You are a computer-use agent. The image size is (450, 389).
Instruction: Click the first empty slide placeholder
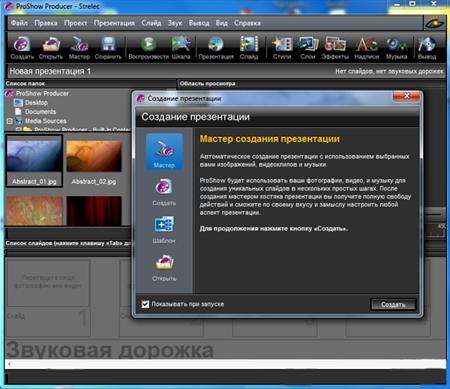pyautogui.click(x=48, y=298)
